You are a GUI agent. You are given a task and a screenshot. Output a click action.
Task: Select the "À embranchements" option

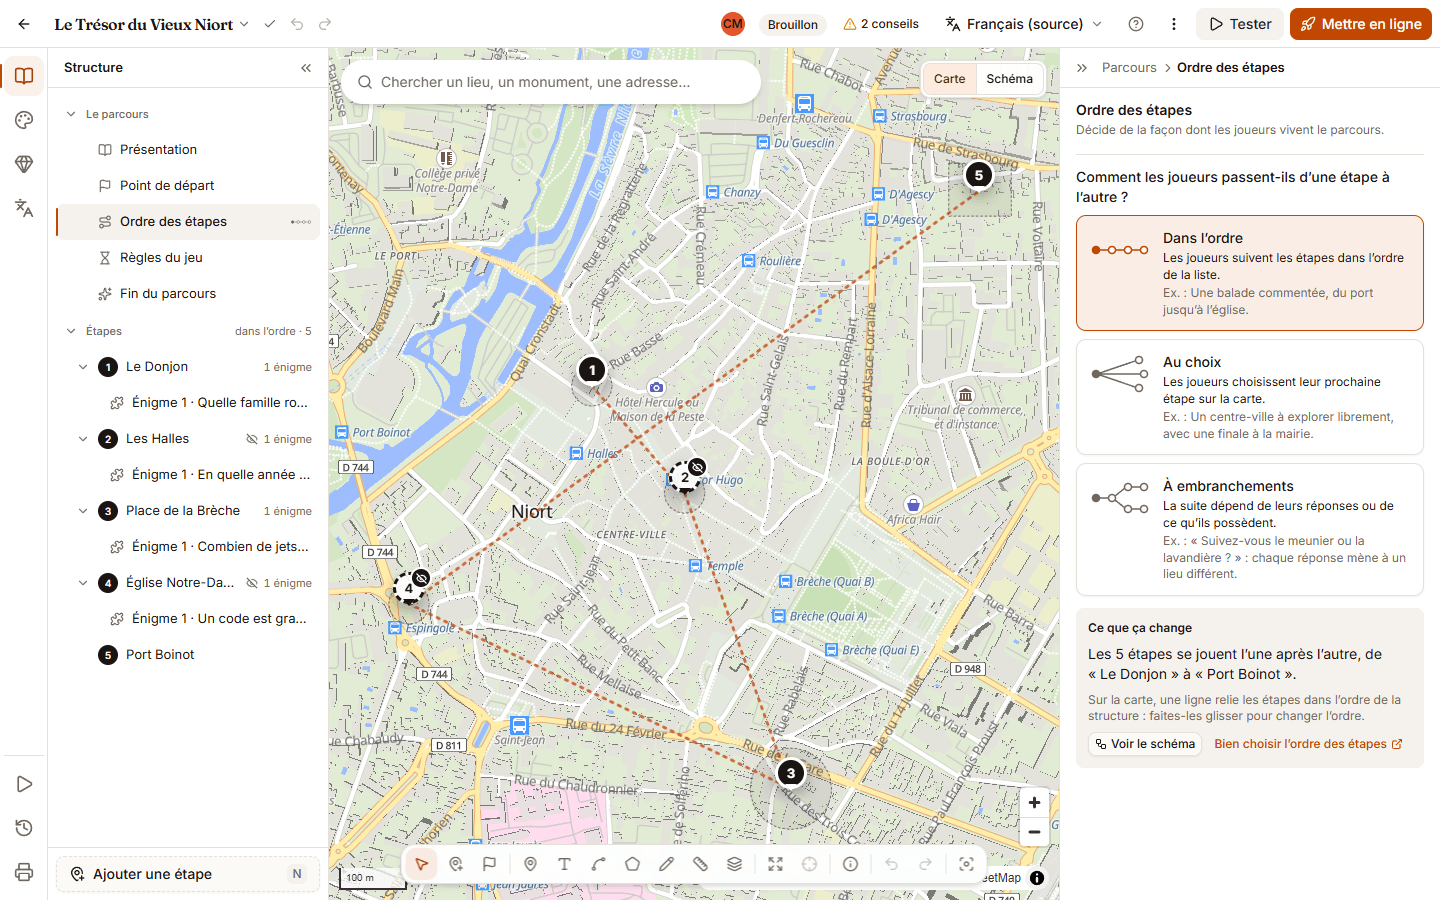[x=1250, y=529]
